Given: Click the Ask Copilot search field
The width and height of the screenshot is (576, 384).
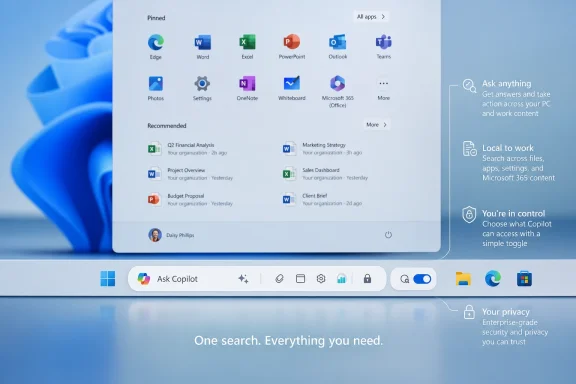Looking at the screenshot, I should click(x=257, y=279).
